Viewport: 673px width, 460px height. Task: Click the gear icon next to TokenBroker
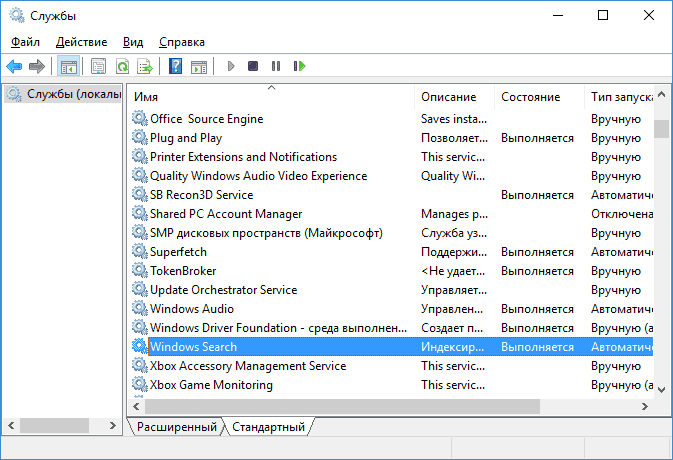pos(139,270)
